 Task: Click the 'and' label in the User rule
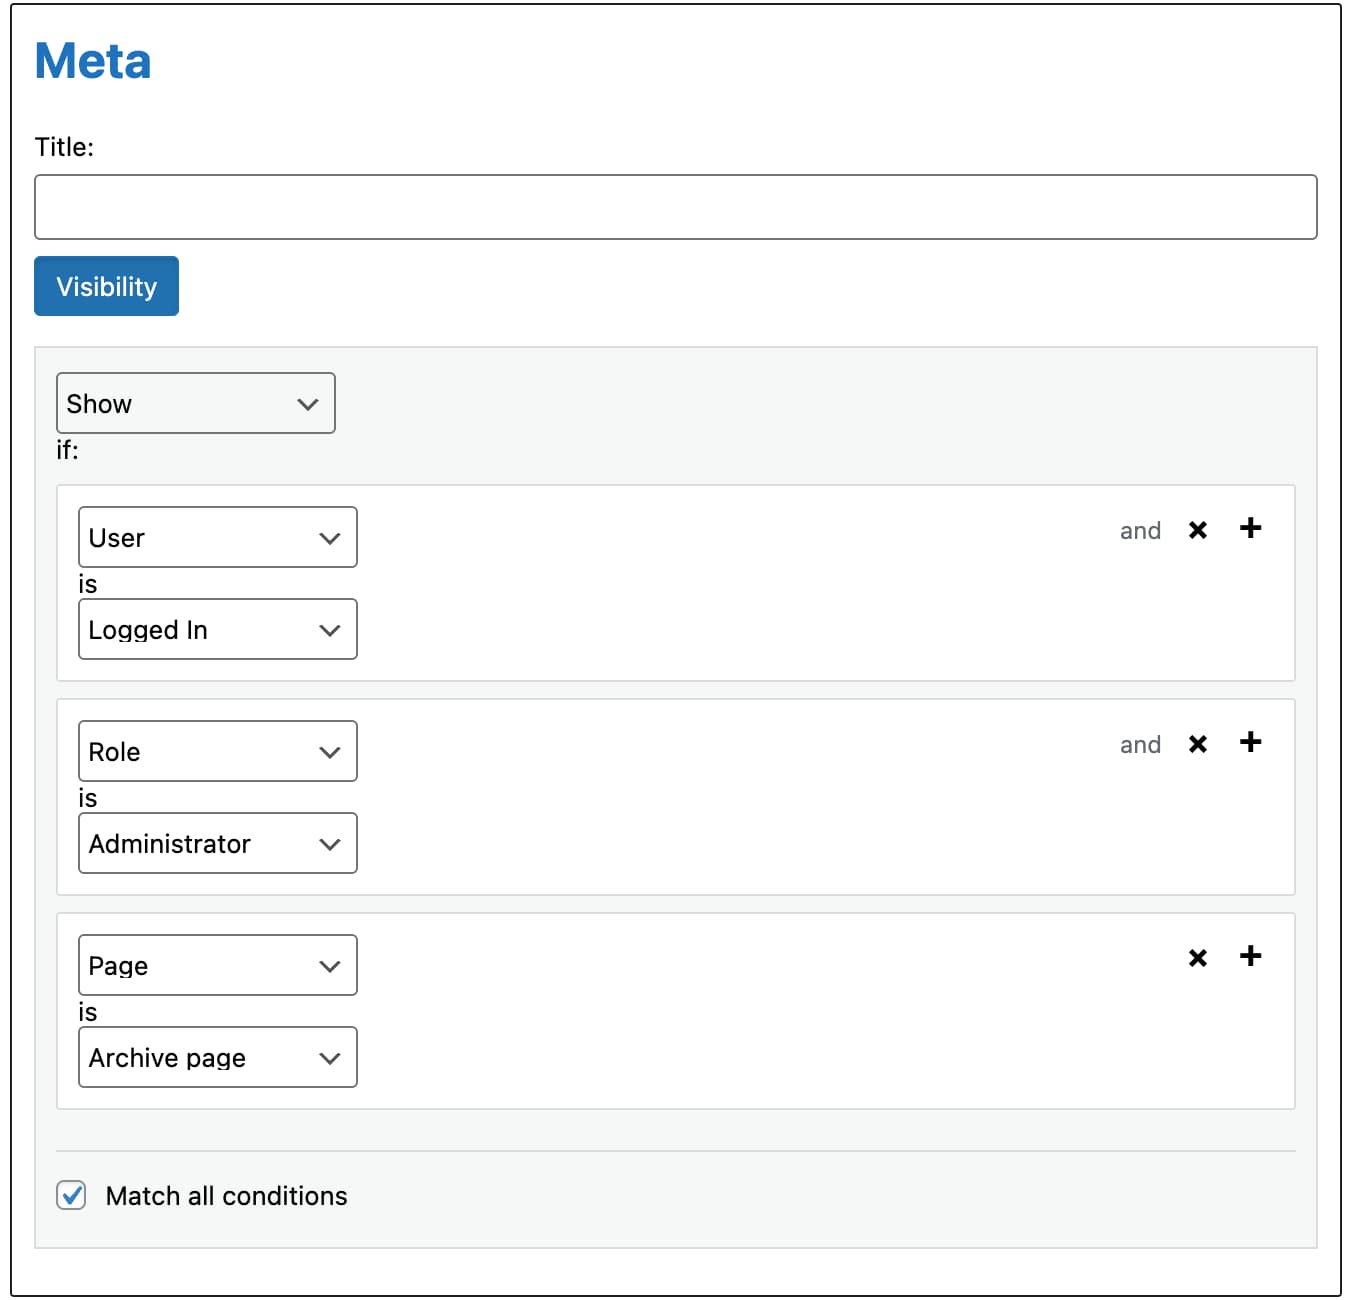coord(1140,531)
